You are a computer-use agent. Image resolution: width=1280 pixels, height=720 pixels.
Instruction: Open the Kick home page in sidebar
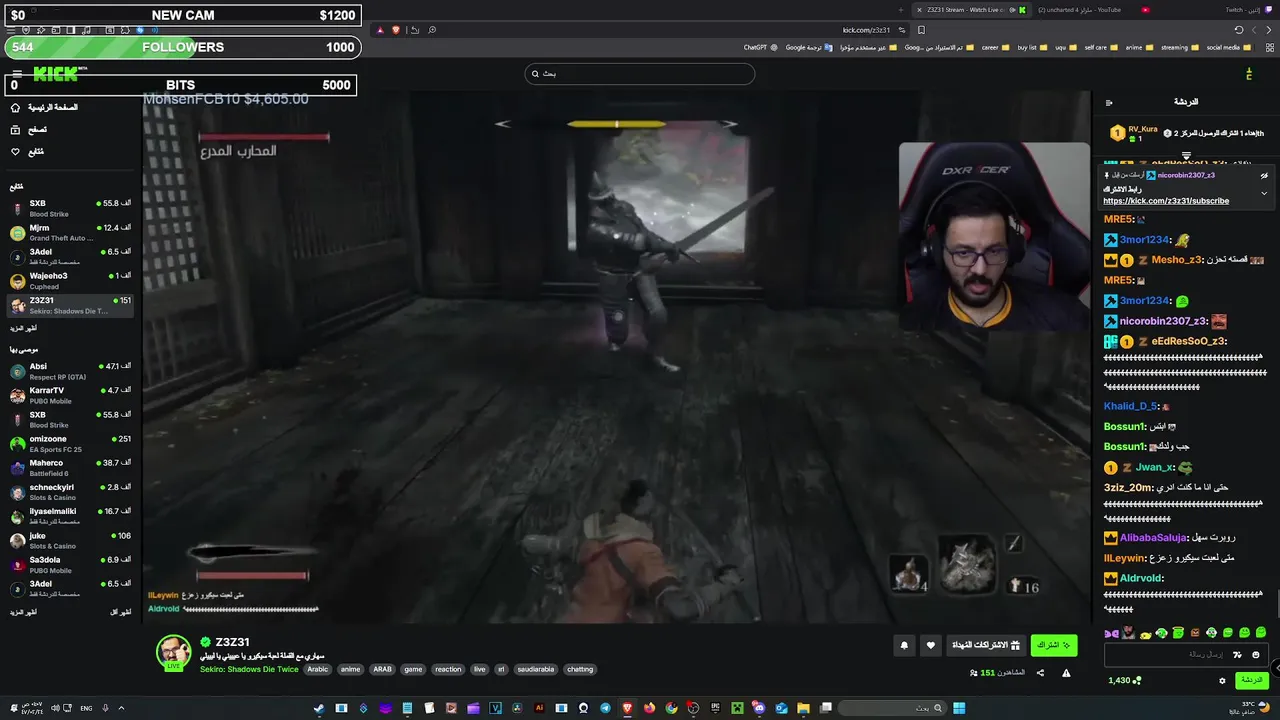[x=43, y=107]
